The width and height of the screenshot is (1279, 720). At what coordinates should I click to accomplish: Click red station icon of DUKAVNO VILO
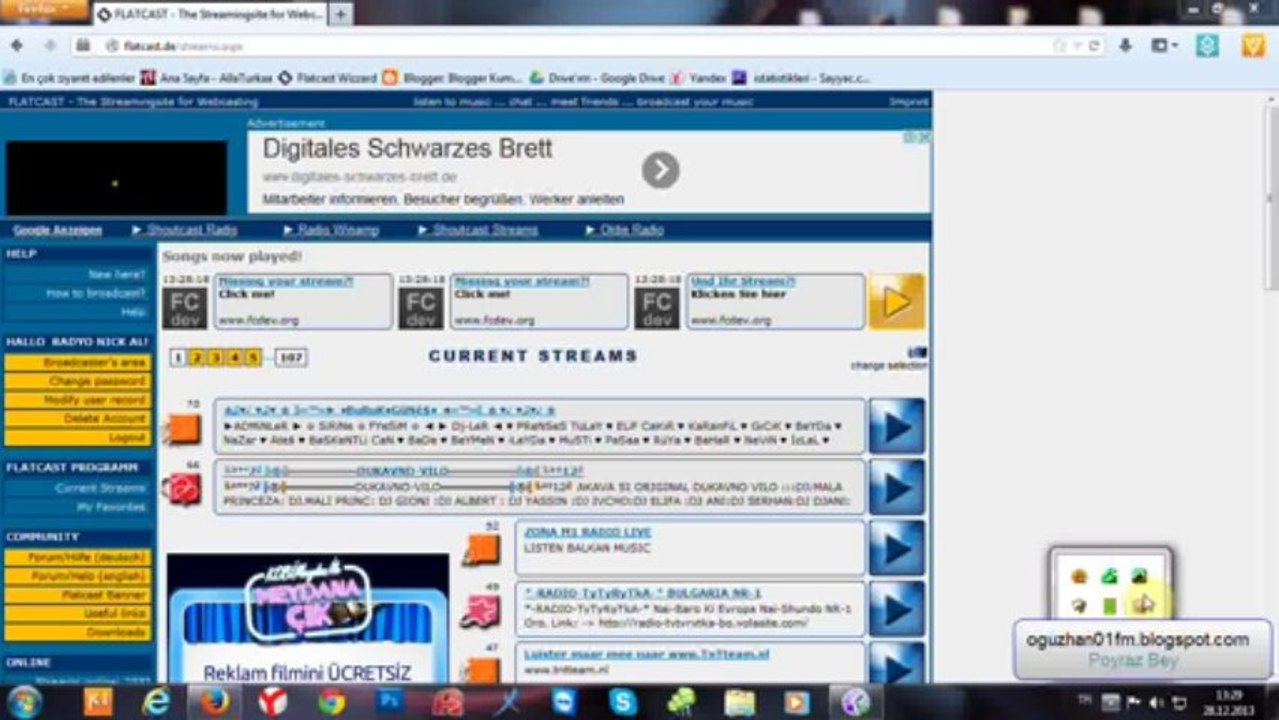coord(183,489)
